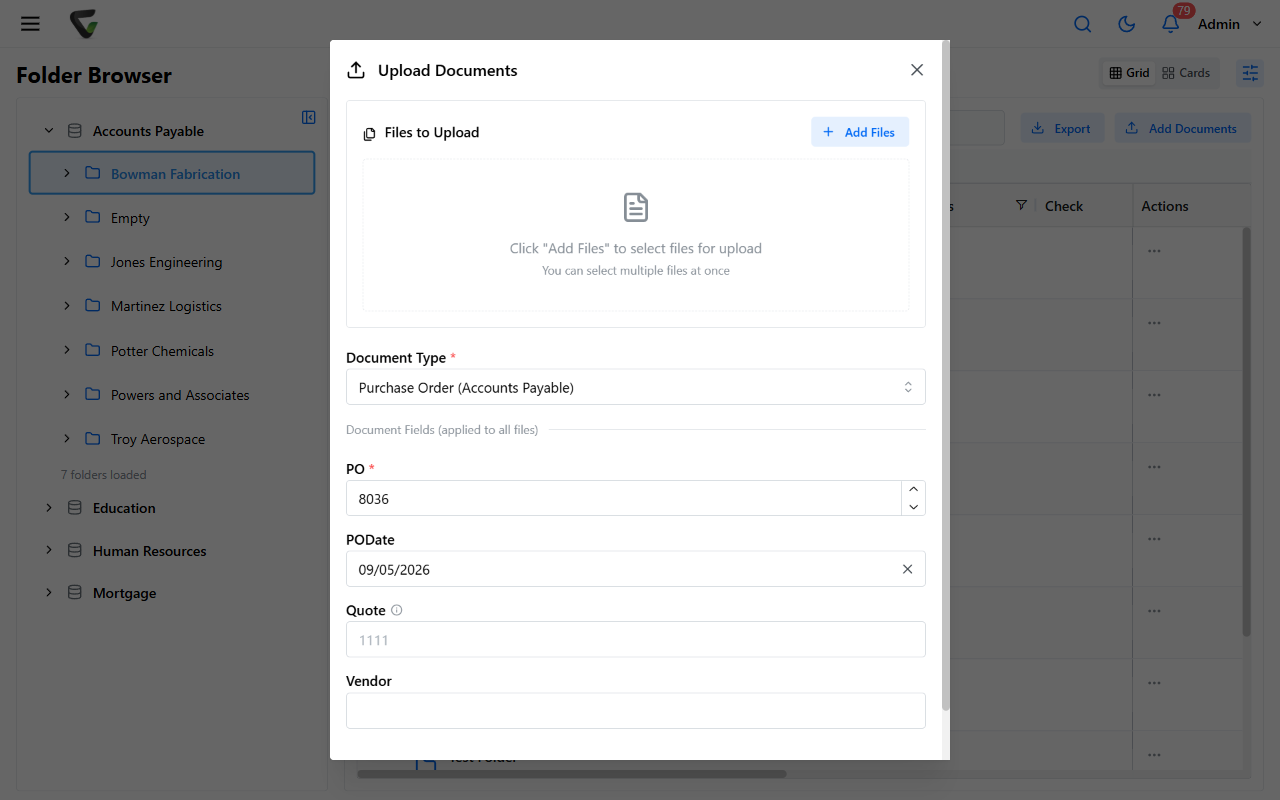The image size is (1280, 800).
Task: Expand the Powers and Associates folder
Action: [x=67, y=394]
